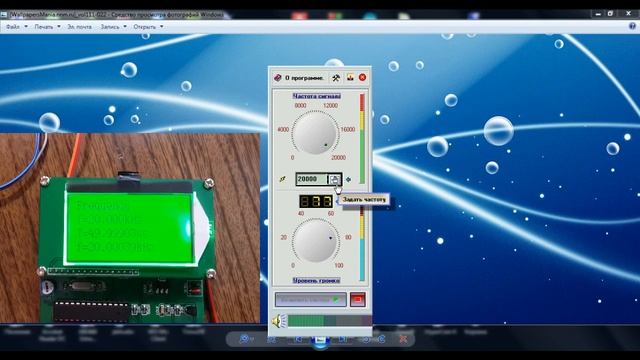
Task: Click the volume level meter bar
Action: coord(362,244)
